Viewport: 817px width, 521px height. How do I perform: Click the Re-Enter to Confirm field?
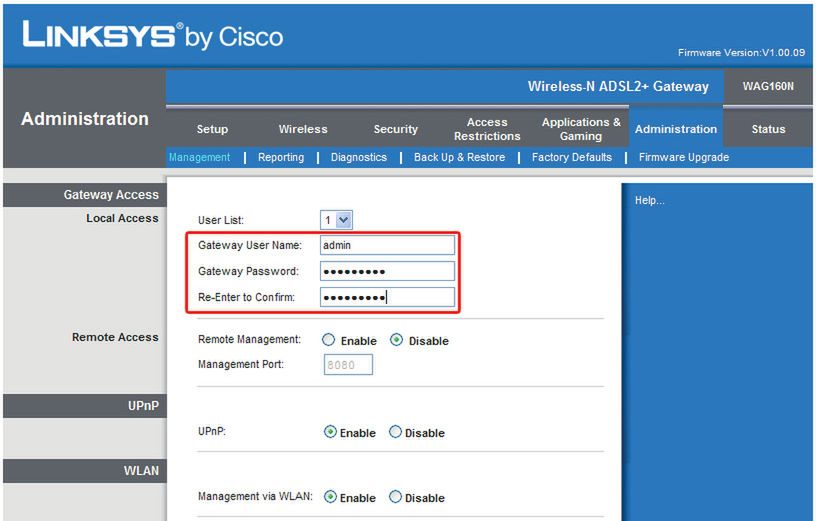[x=387, y=297]
